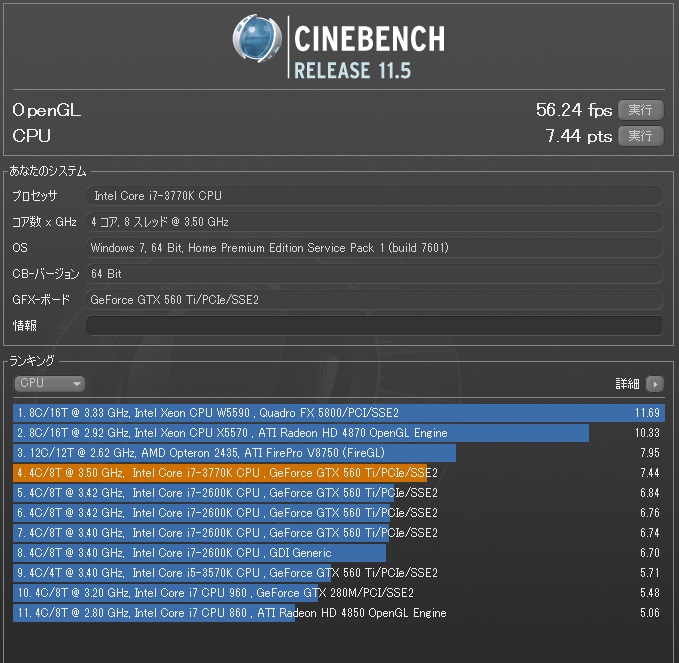Run the OpenGL benchmark with its 実行 button
Viewport: 679px width, 663px height.
(640, 110)
